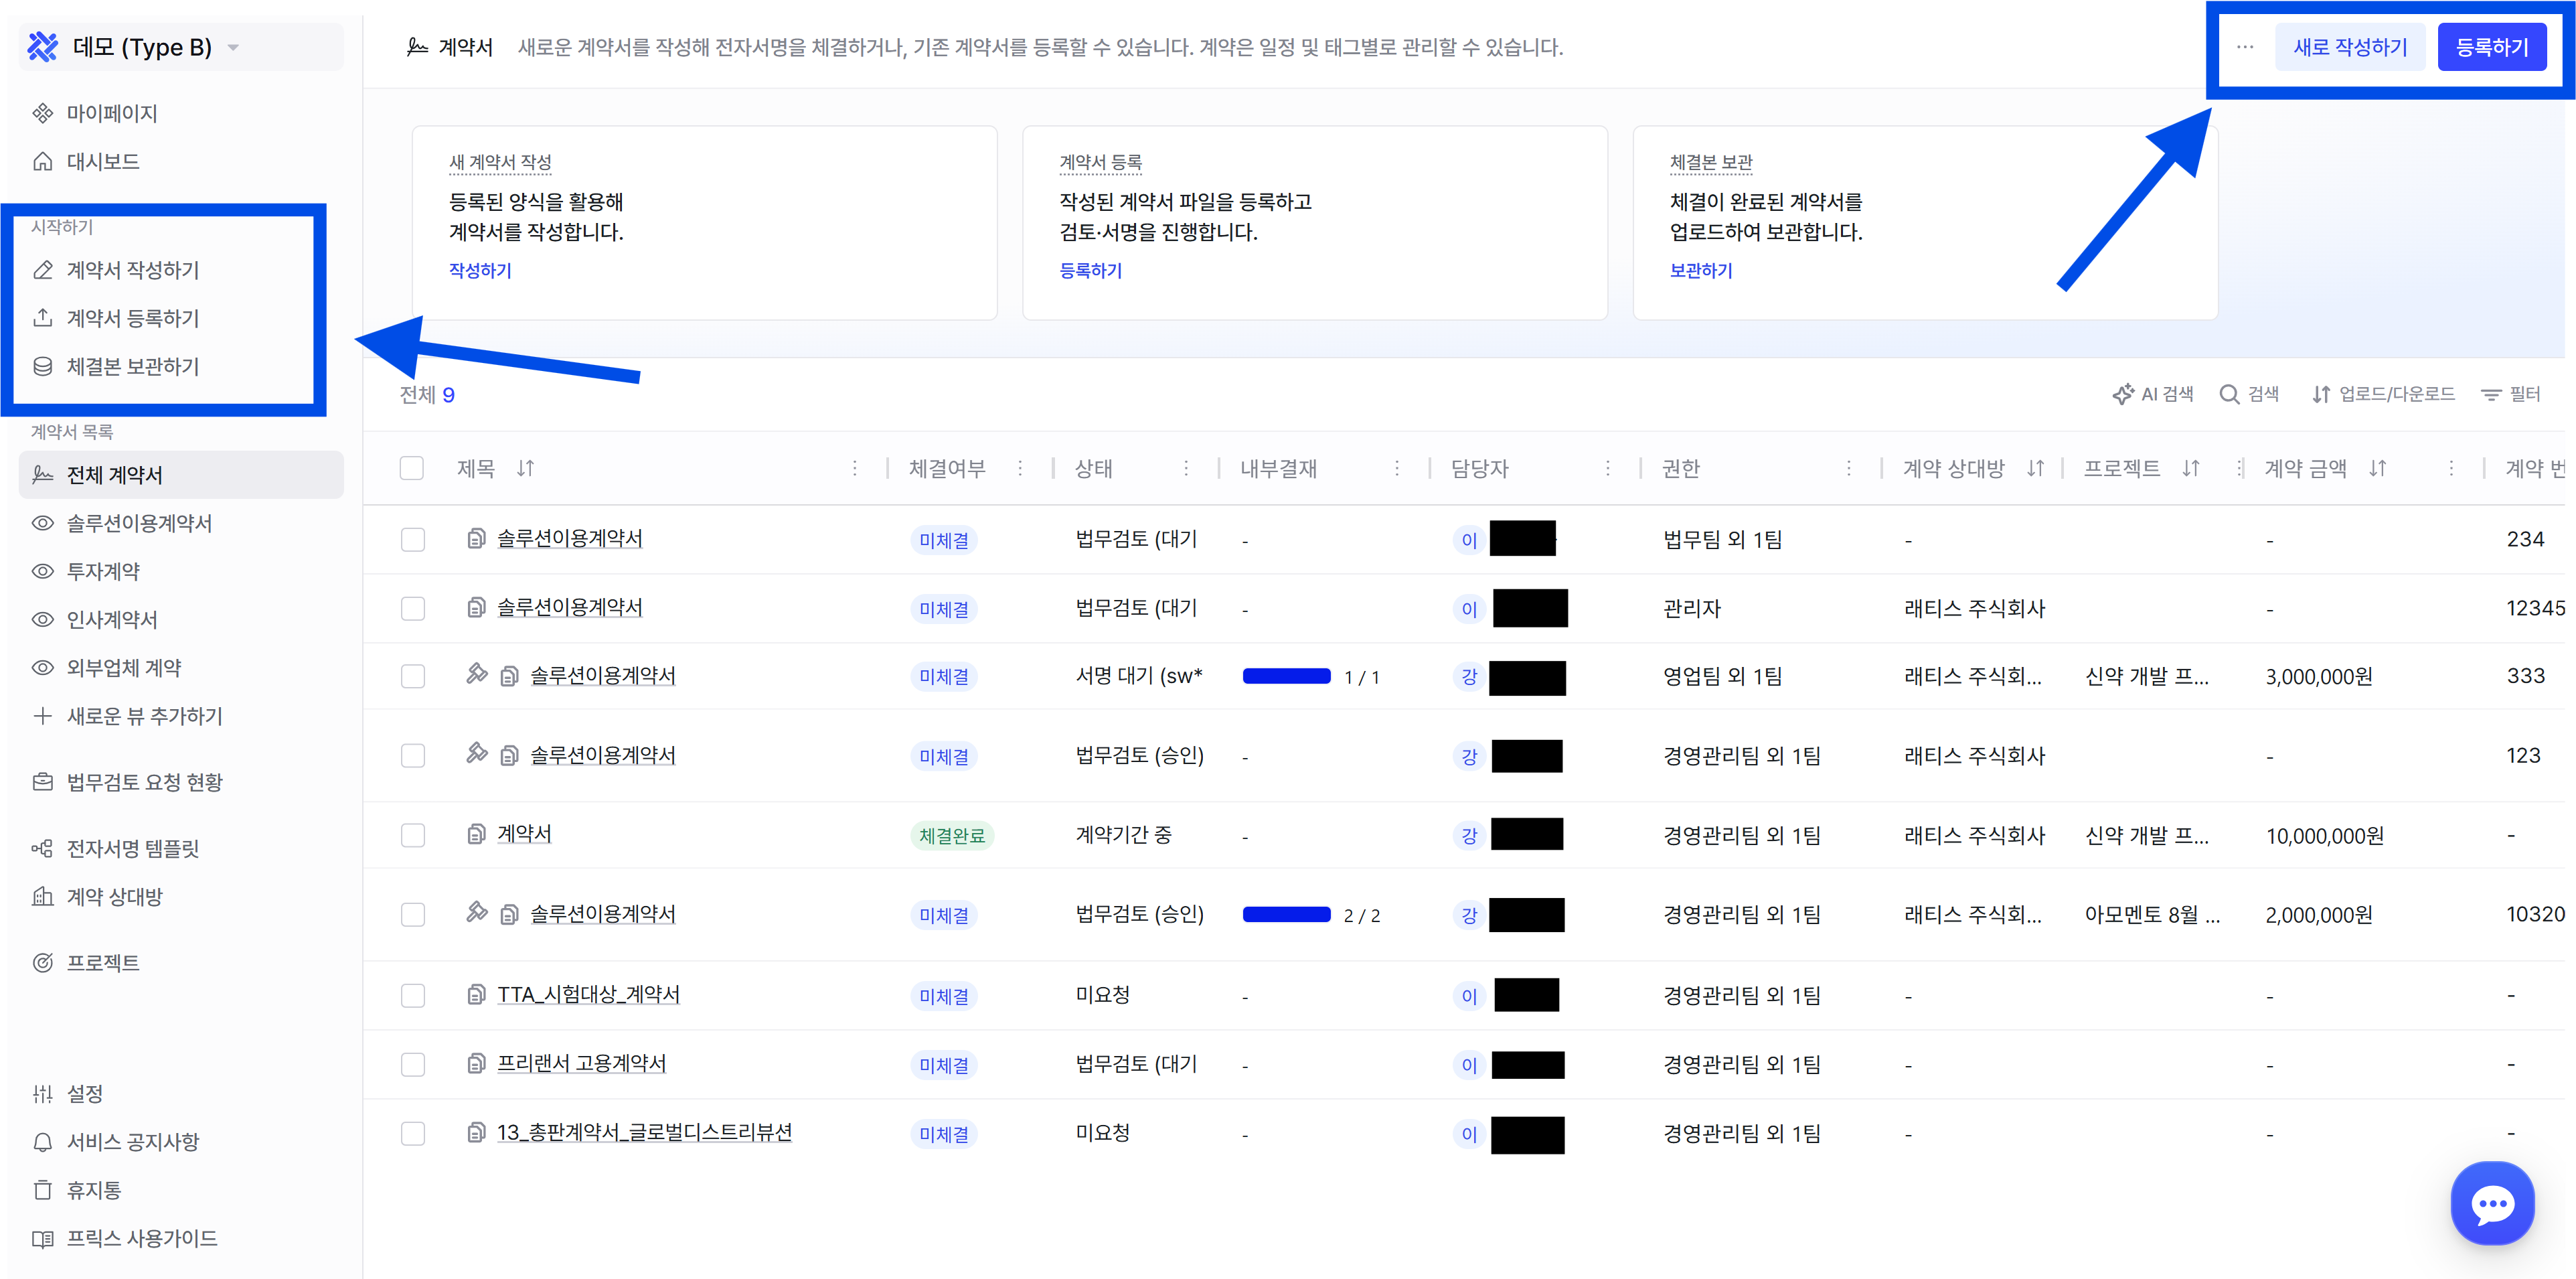Click the book icon for 프릭스 사용가이드
Viewport: 2576px width, 1279px height.
pos(42,1238)
